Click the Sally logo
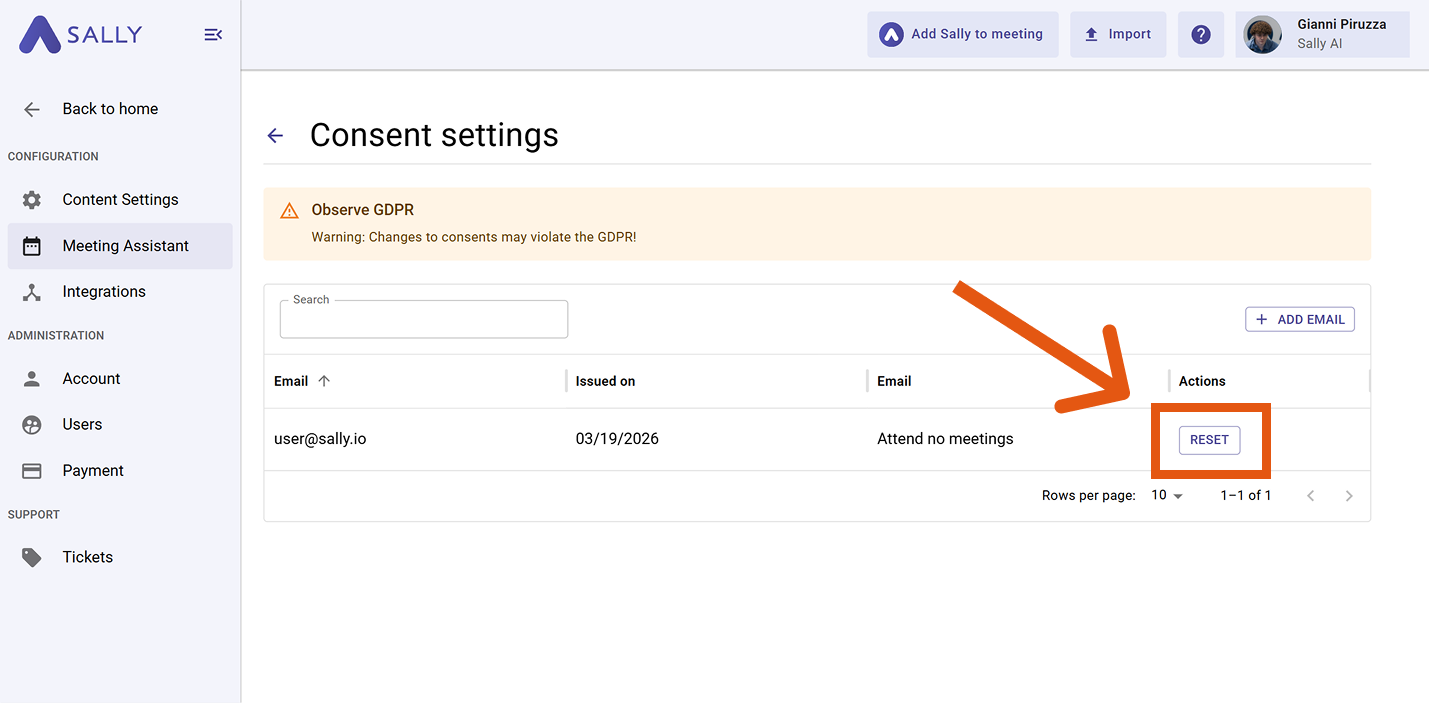The width and height of the screenshot is (1429, 703). 81,35
